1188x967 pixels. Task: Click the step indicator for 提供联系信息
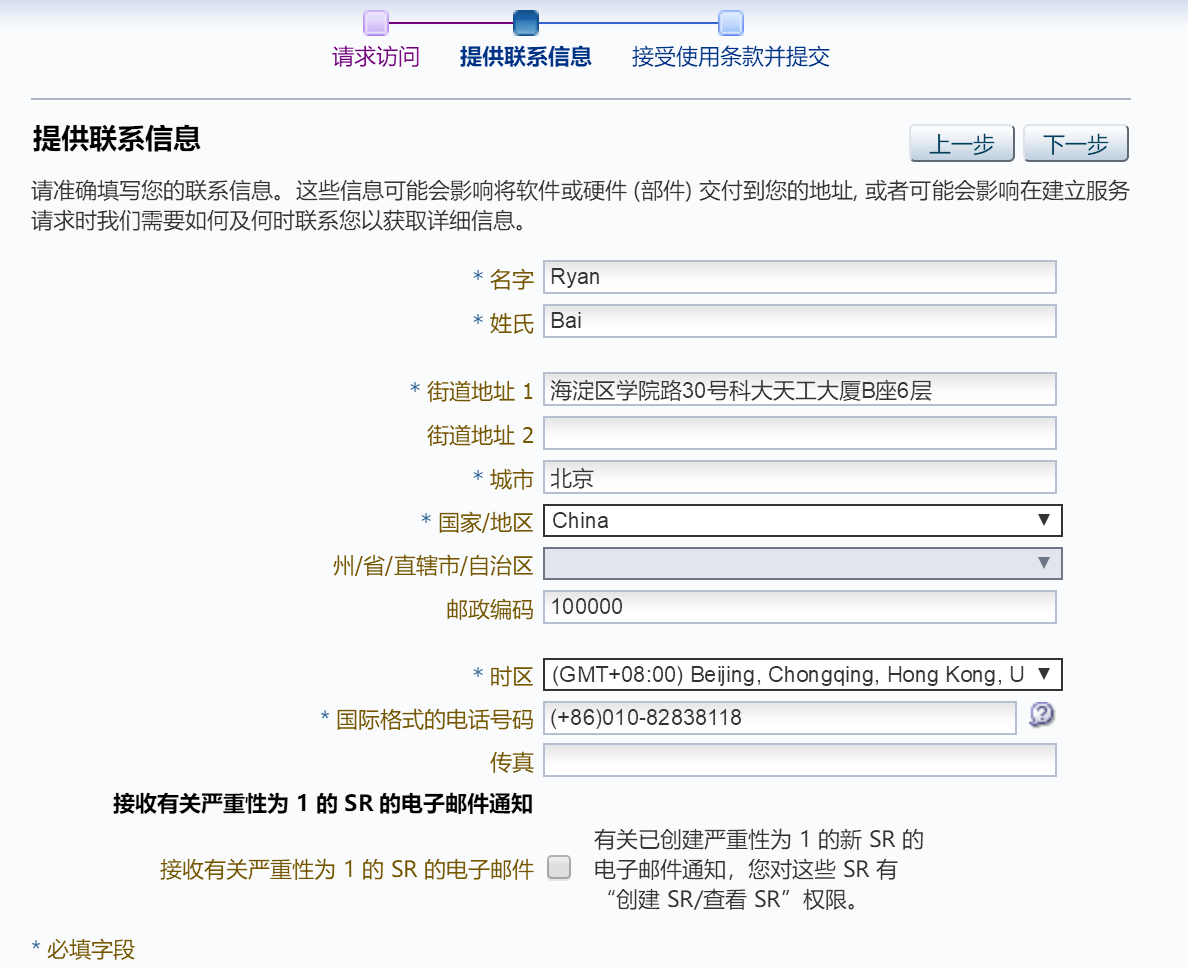coord(527,22)
